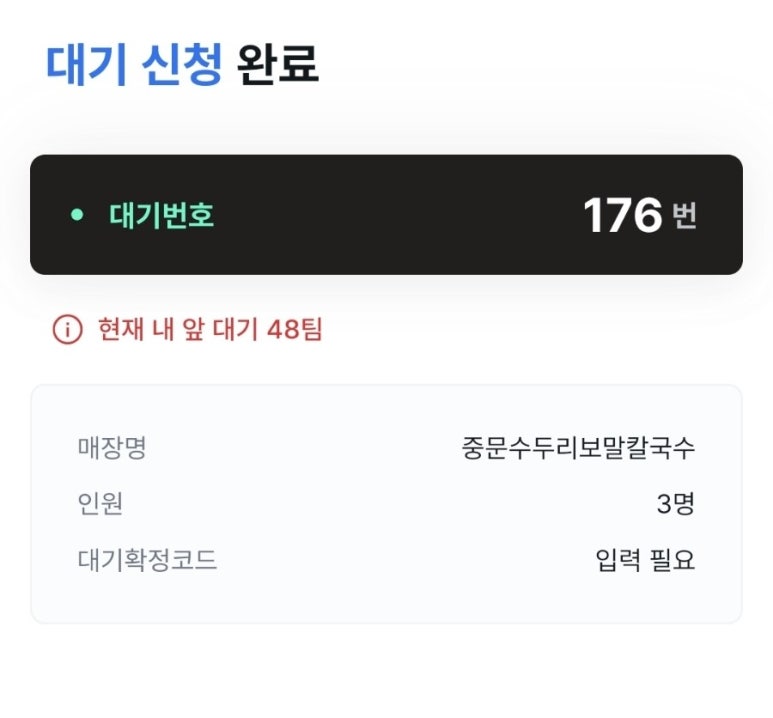
Task: Click the 현재 내 앞 대기 48팀 notice
Action: click(210, 329)
